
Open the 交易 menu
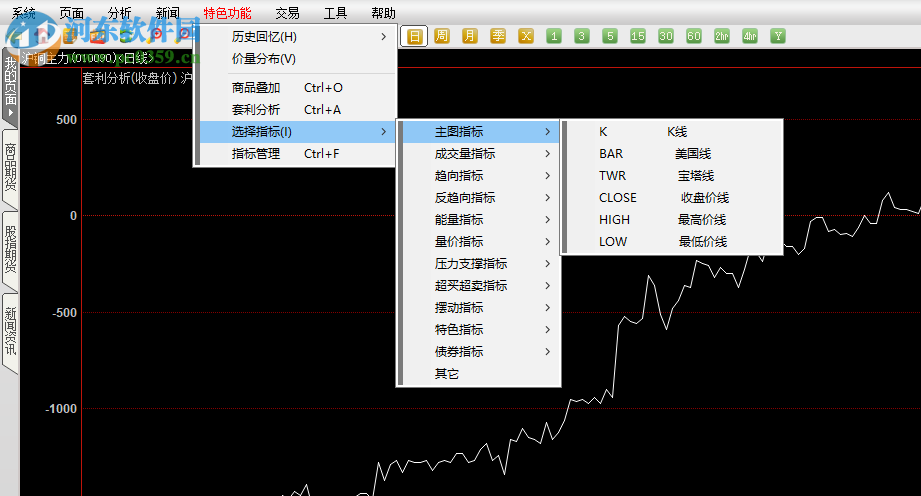pyautogui.click(x=287, y=13)
